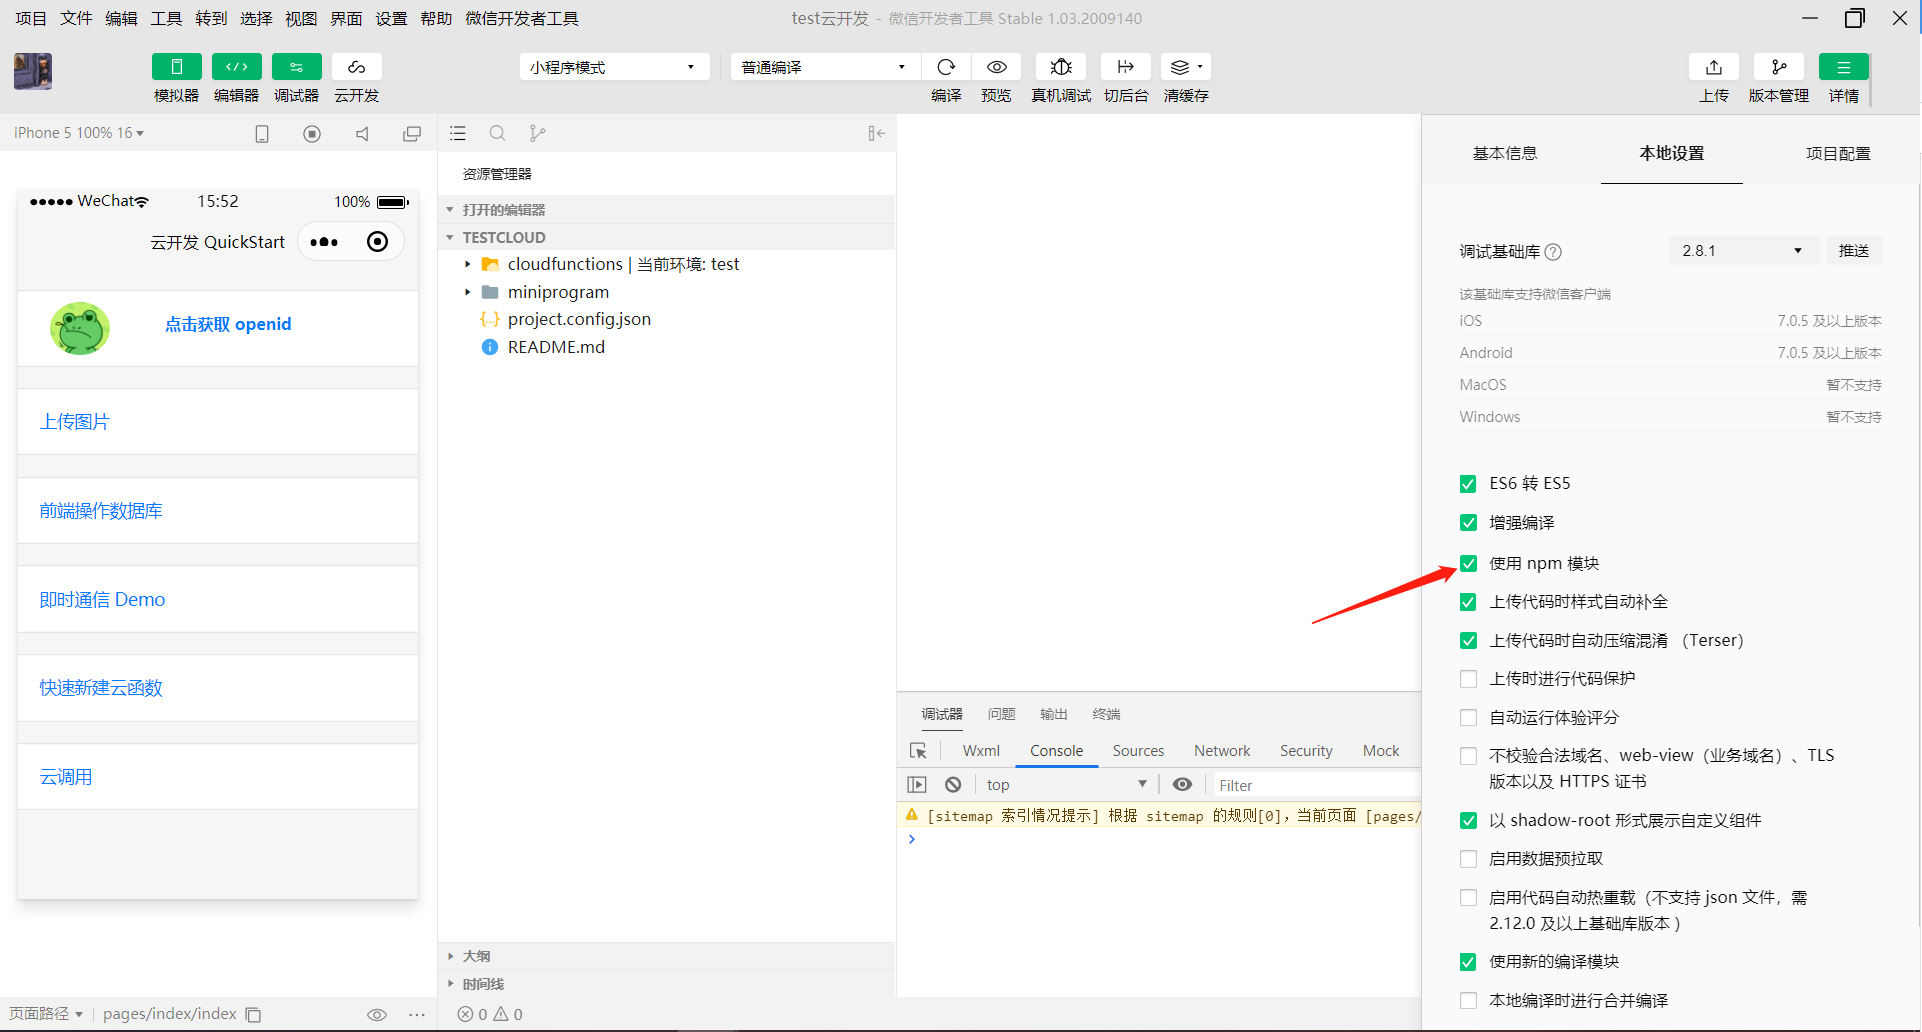Open the 微信开发者工具 menu
The image size is (1922, 1032).
(521, 18)
